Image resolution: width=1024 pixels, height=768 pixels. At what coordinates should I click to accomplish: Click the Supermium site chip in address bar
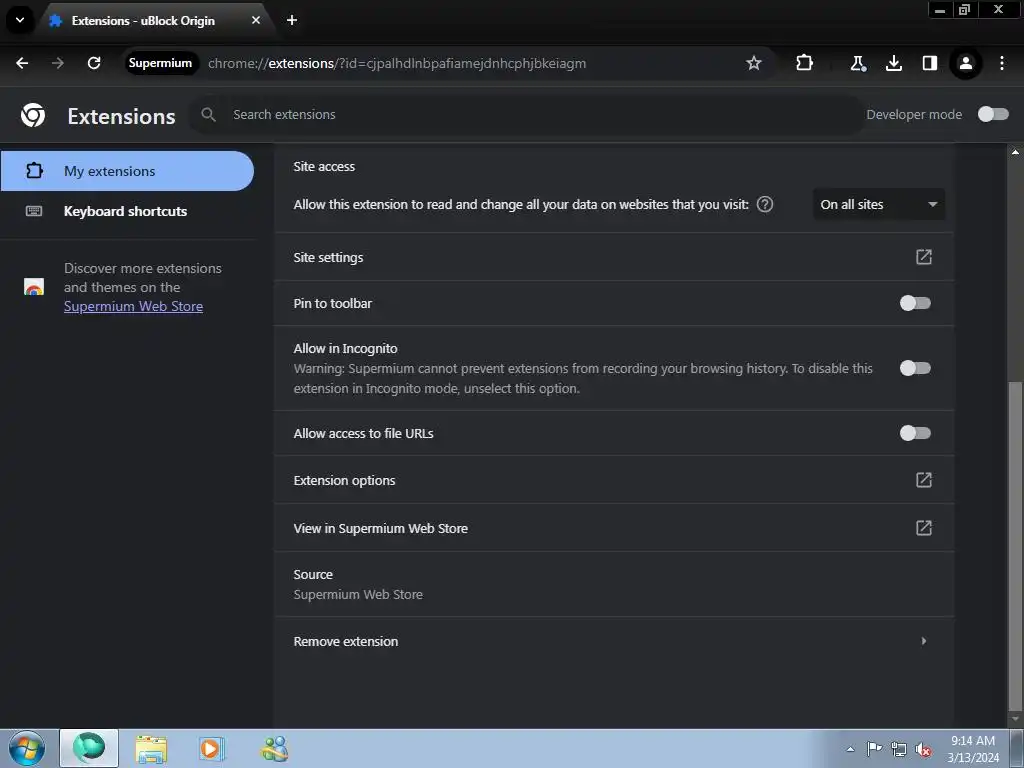click(x=161, y=63)
